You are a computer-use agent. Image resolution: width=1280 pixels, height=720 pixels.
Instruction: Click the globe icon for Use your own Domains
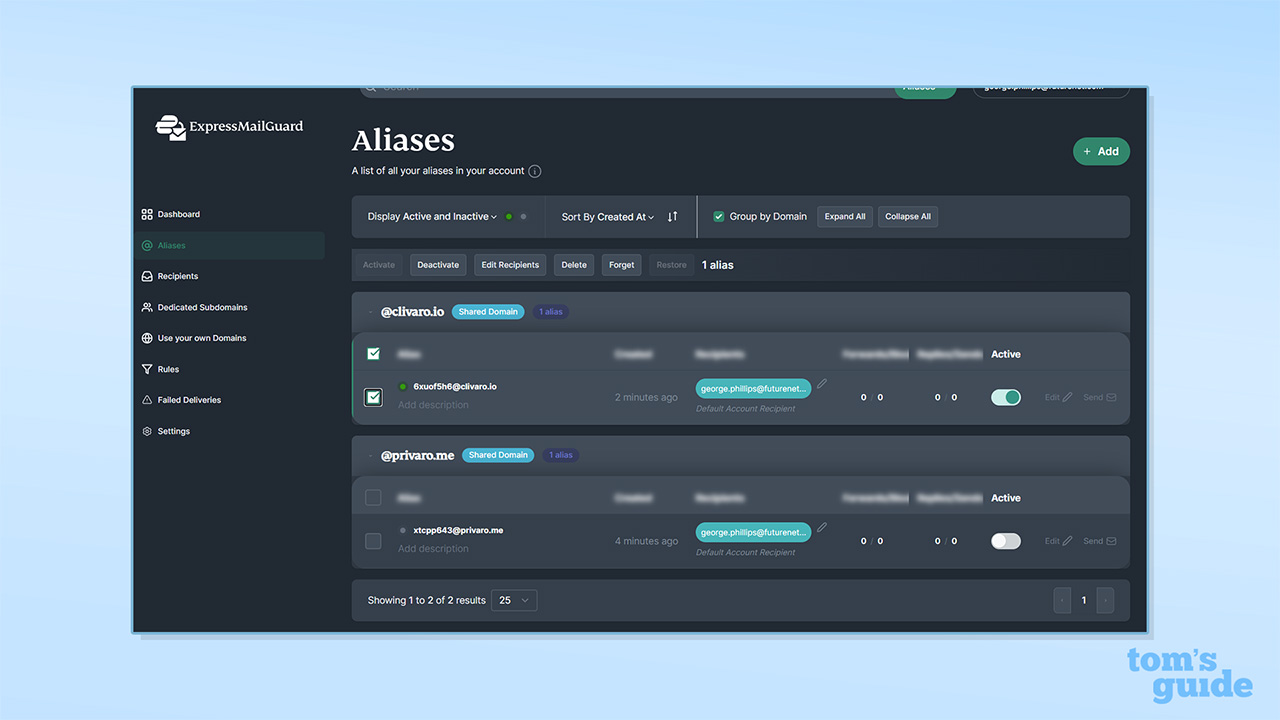coord(145,338)
